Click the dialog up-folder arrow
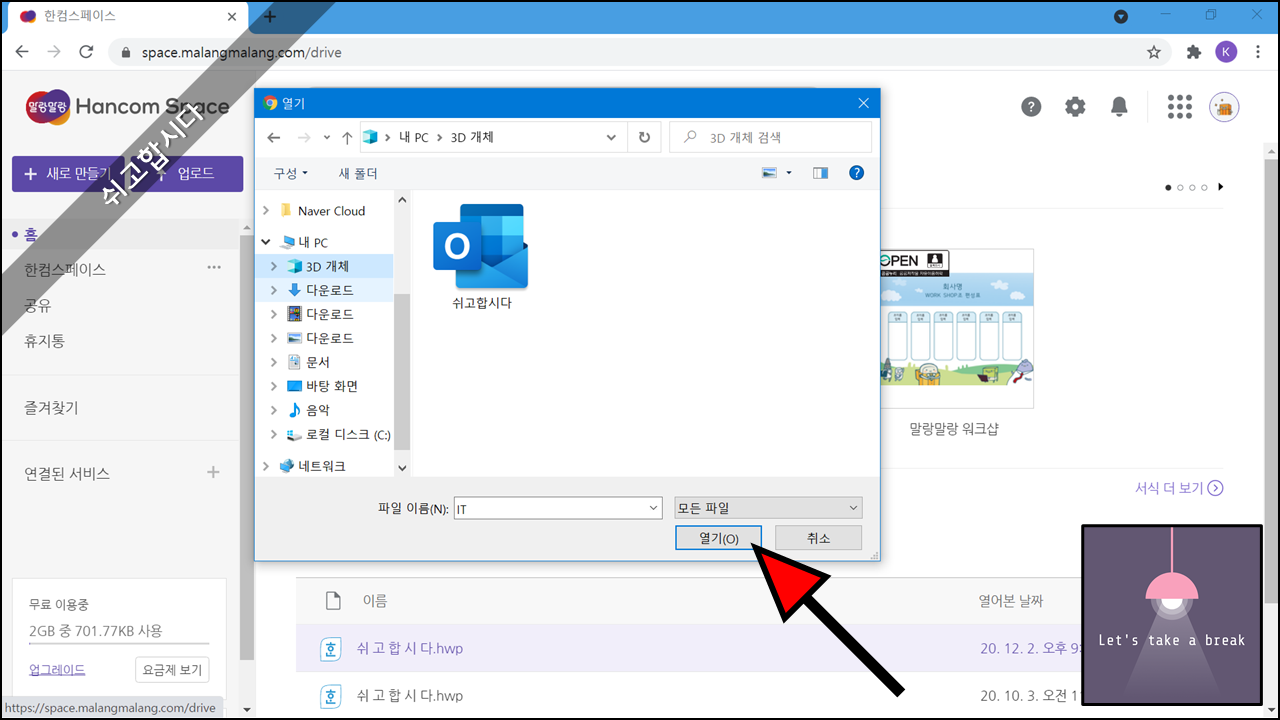 [347, 137]
